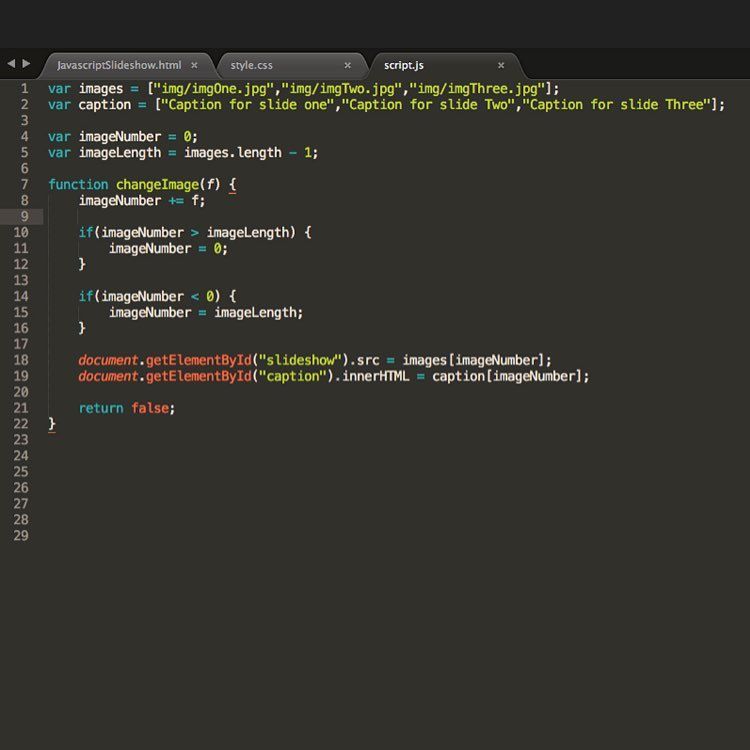Click imageLength in the line 10 condition
Screen dimensions: 750x750
click(248, 232)
